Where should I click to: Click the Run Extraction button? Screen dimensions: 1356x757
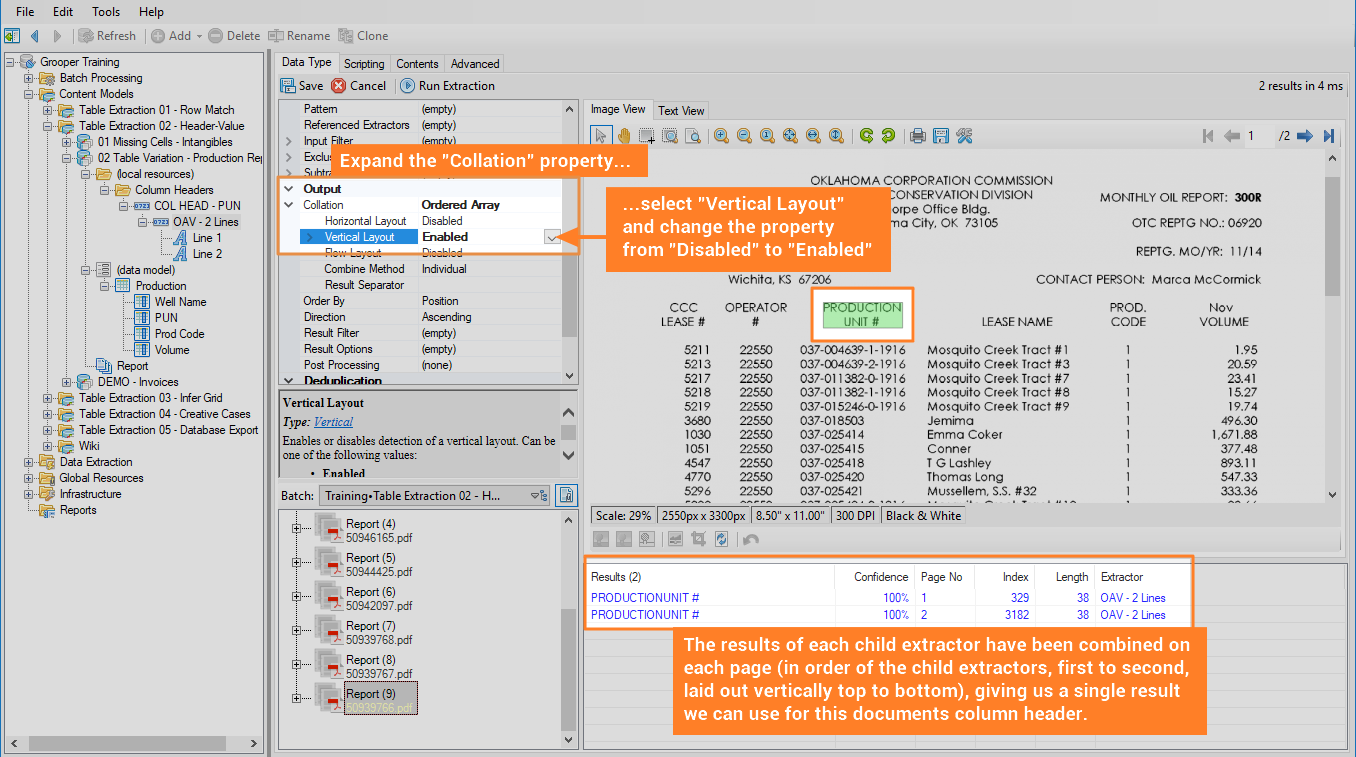[x=447, y=86]
